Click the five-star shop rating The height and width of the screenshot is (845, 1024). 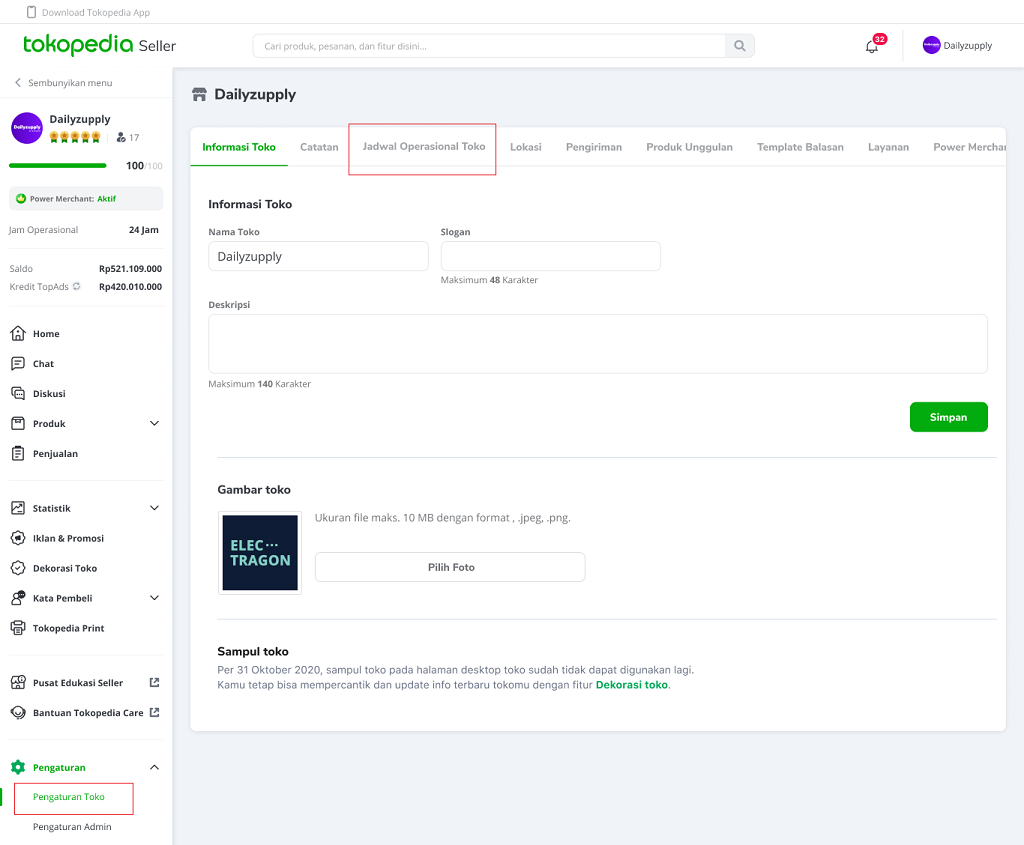75,137
